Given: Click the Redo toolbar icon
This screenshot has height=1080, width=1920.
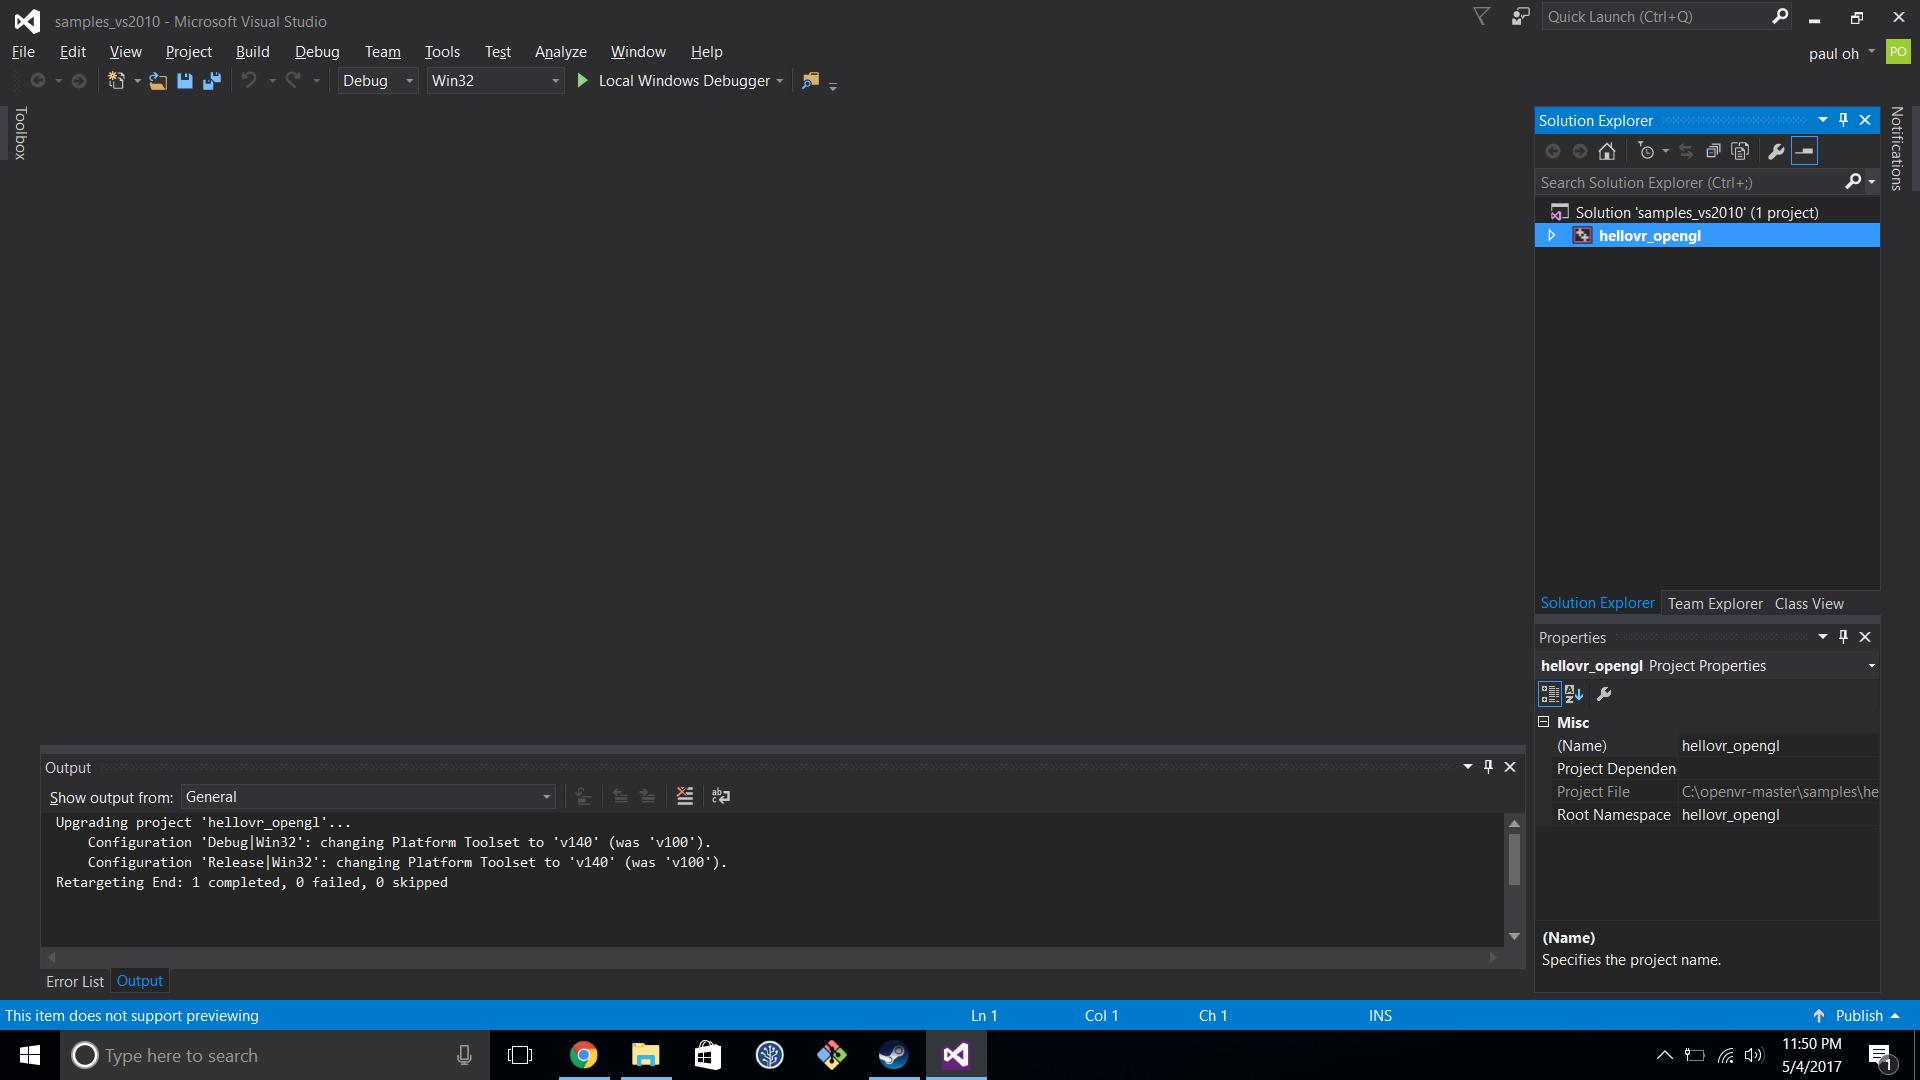Looking at the screenshot, I should [293, 80].
